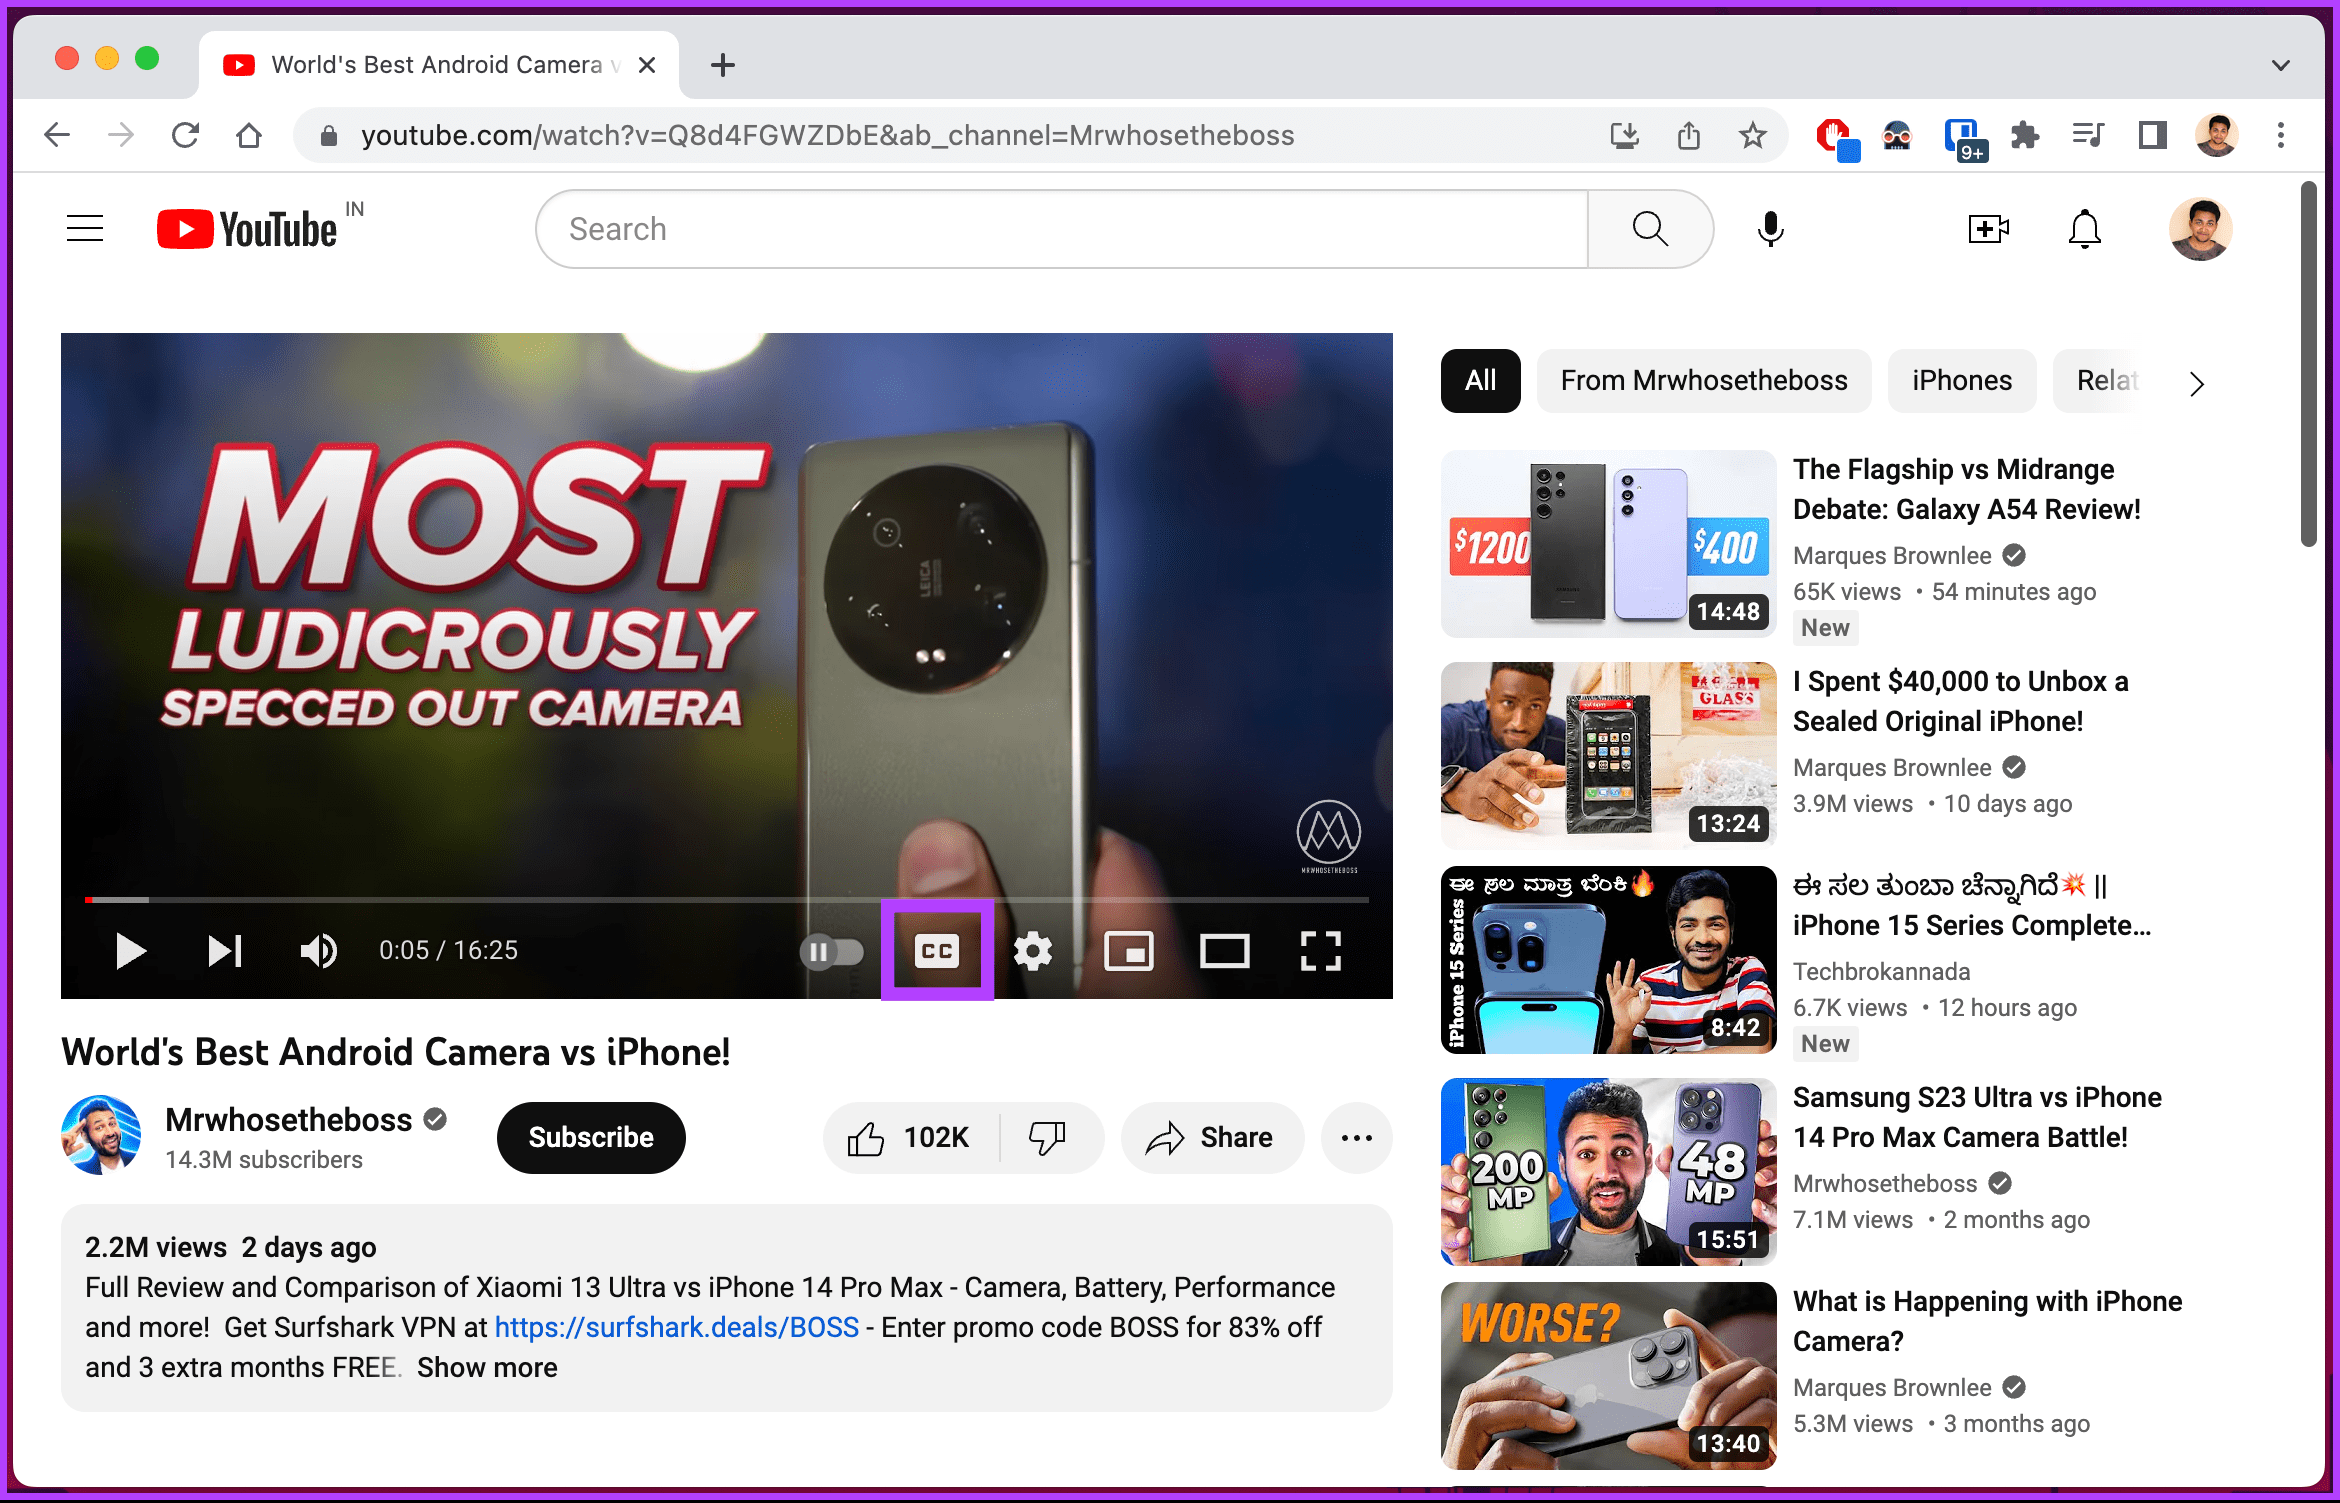Screen dimensions: 2340x1503
Task: Search with voice microphone
Action: tap(1770, 229)
